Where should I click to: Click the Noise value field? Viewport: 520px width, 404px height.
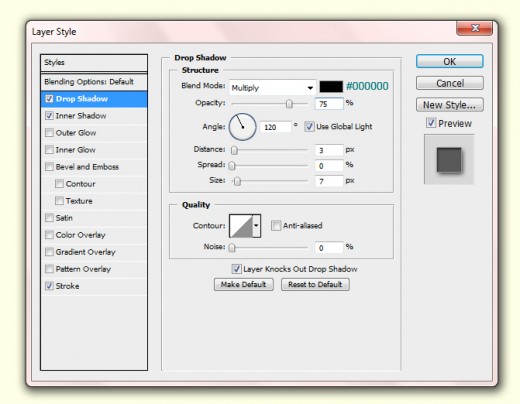329,248
